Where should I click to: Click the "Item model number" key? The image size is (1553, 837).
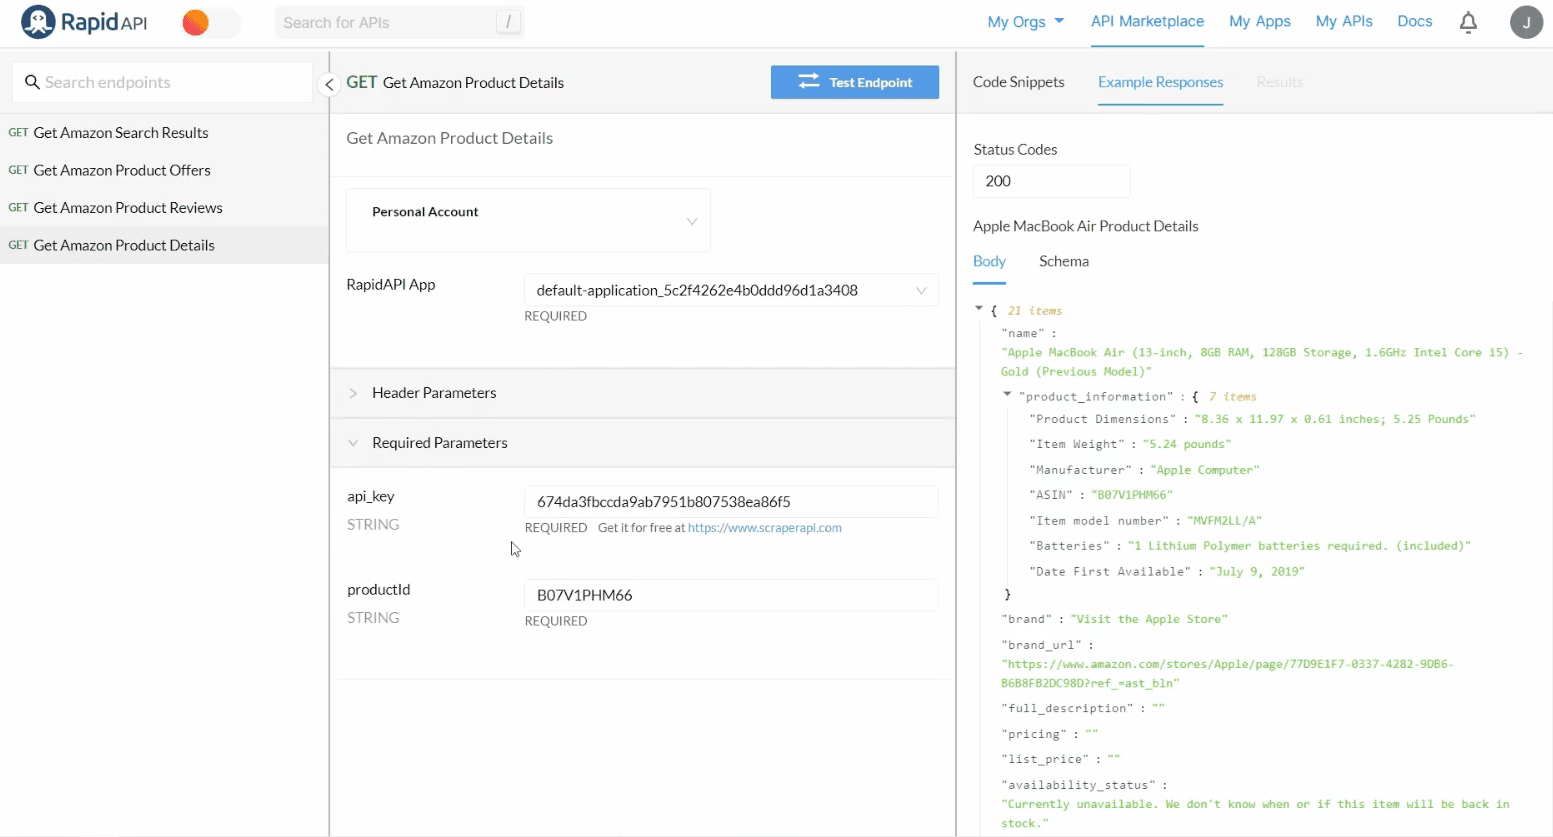click(x=1098, y=520)
